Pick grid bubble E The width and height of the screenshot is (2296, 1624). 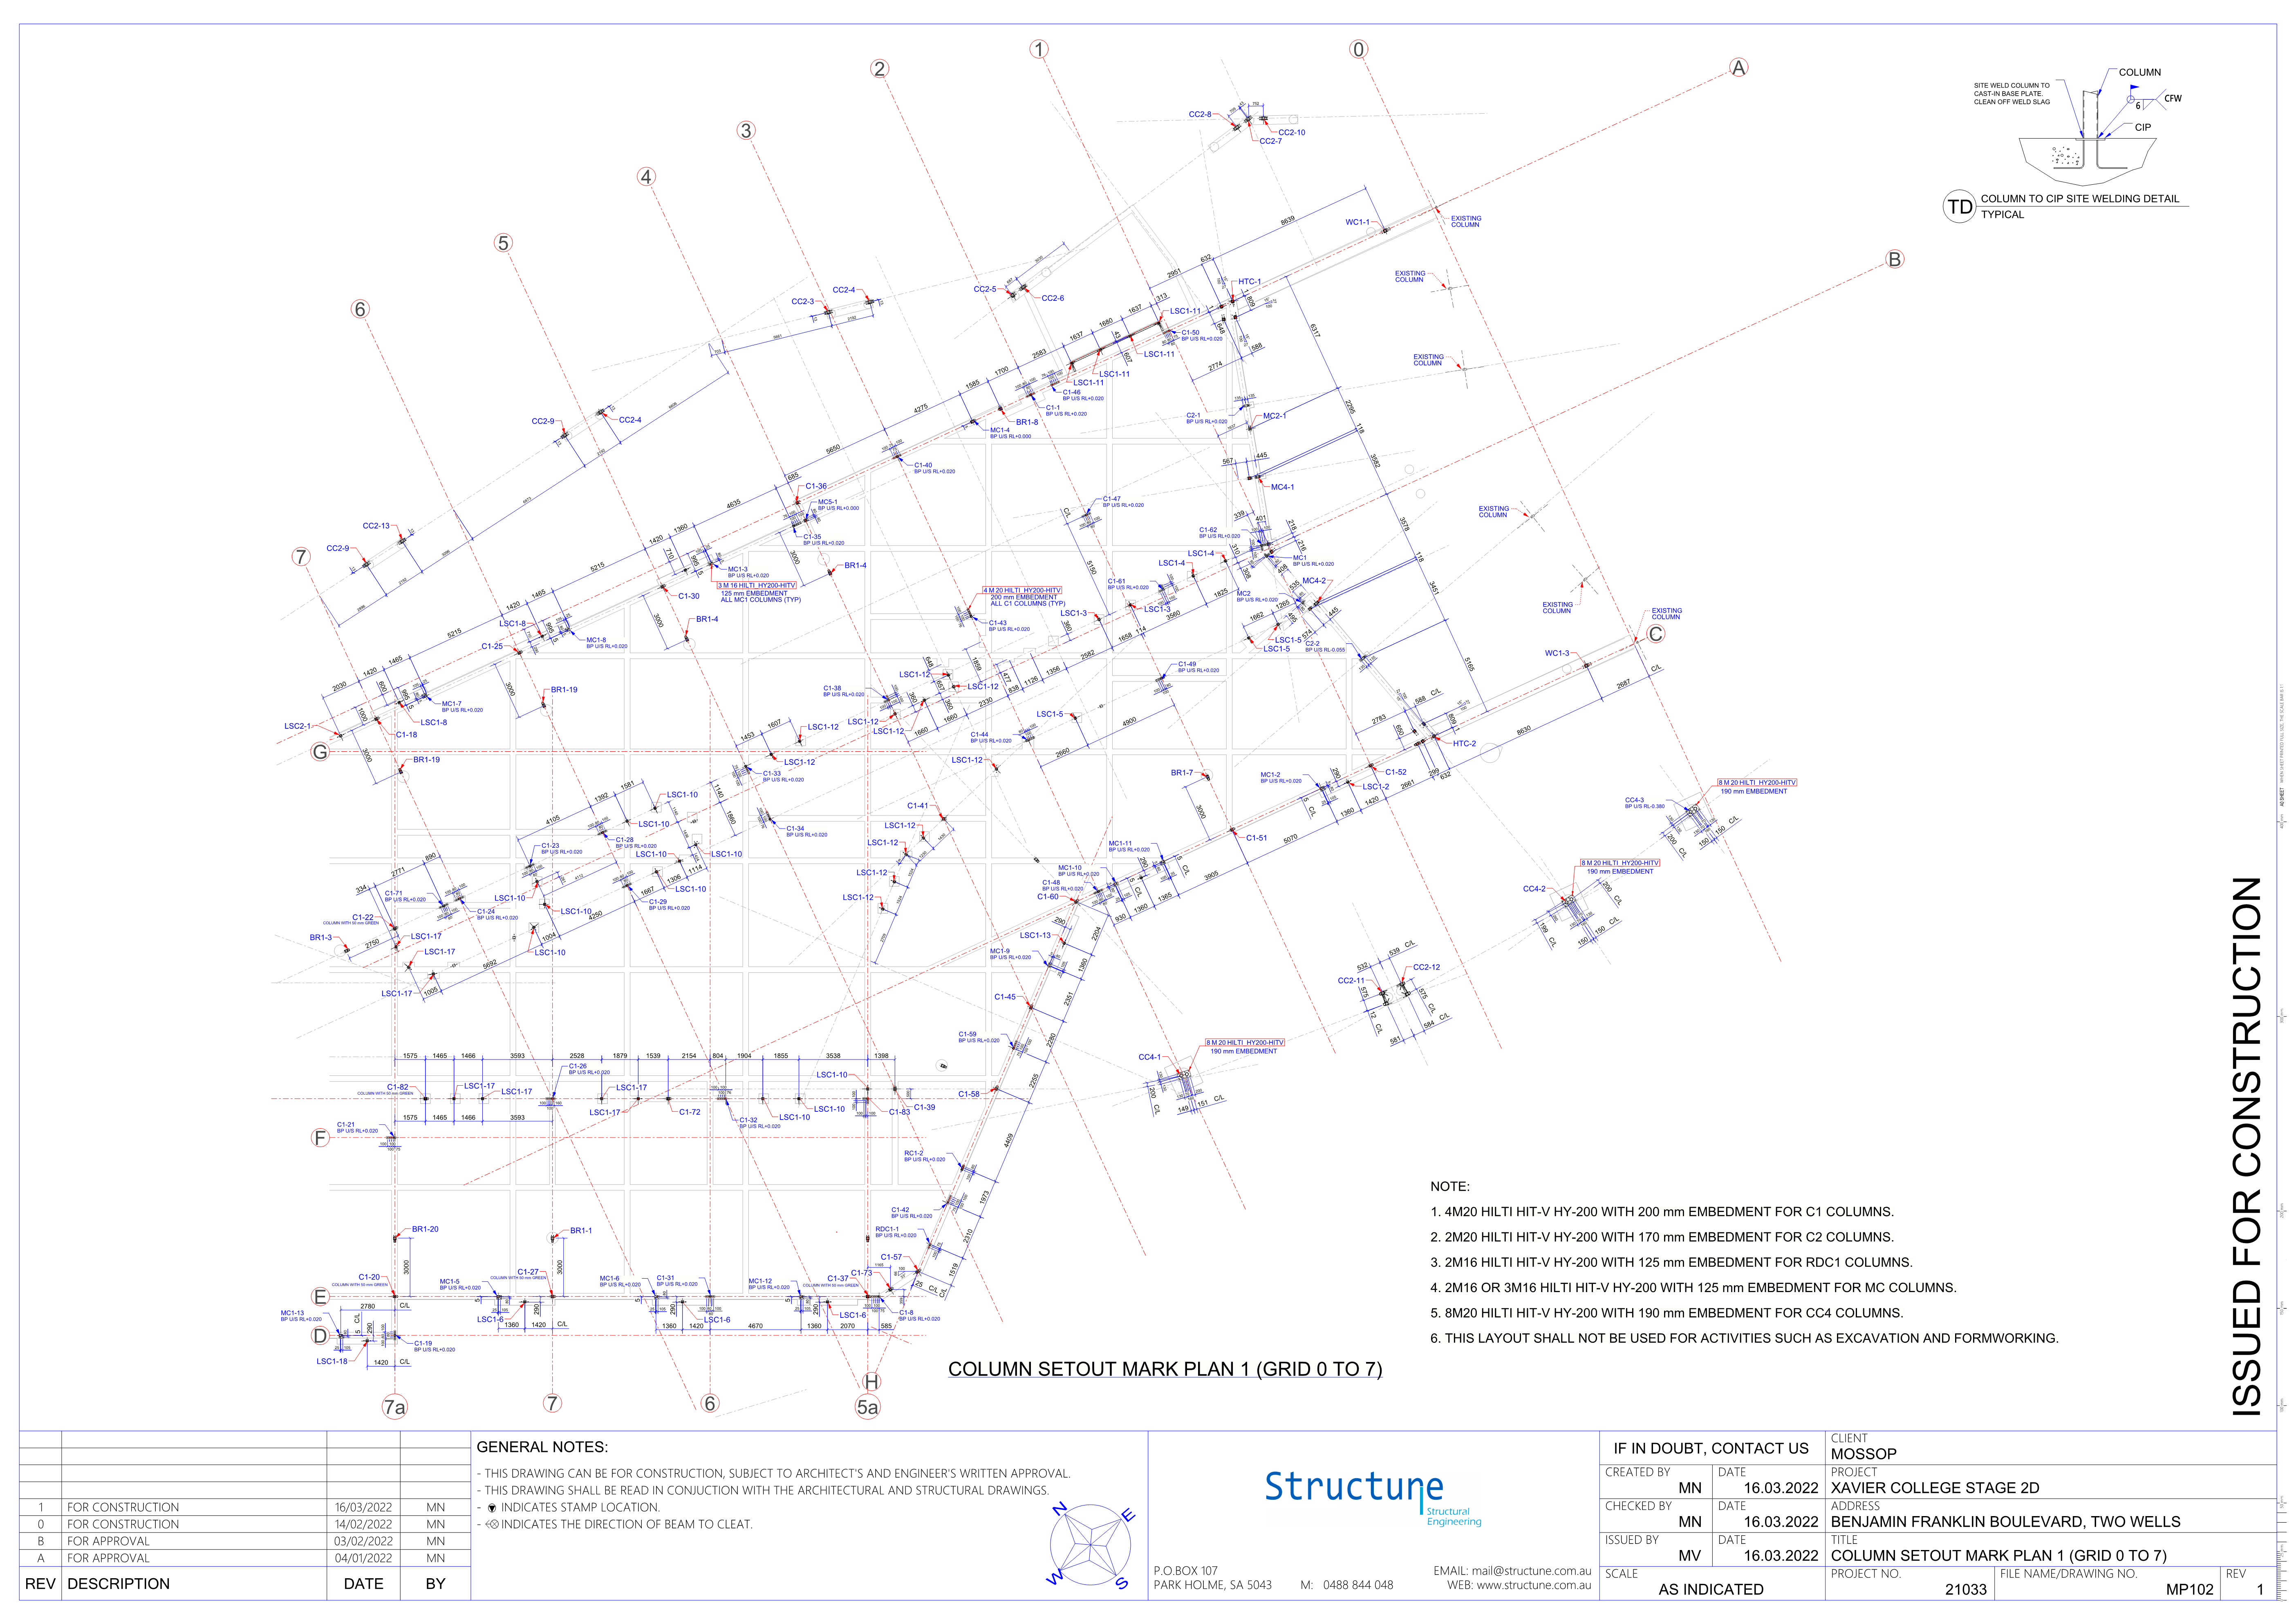pyautogui.click(x=320, y=1297)
